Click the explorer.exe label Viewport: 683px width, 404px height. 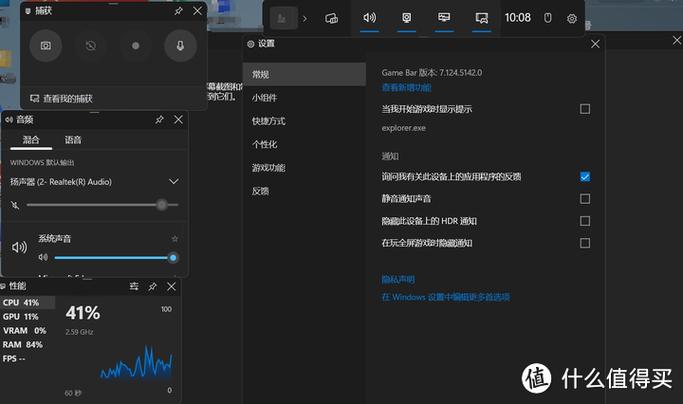pyautogui.click(x=403, y=128)
